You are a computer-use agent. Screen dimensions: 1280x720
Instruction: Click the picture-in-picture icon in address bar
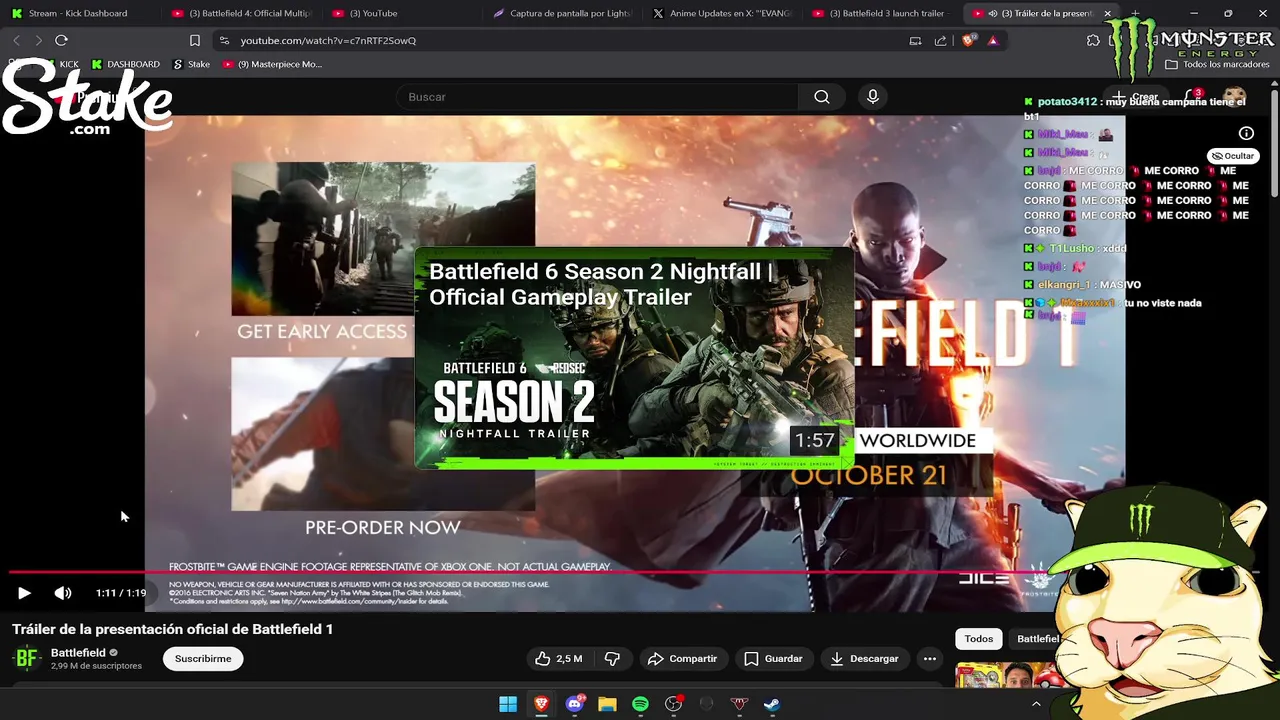(915, 40)
